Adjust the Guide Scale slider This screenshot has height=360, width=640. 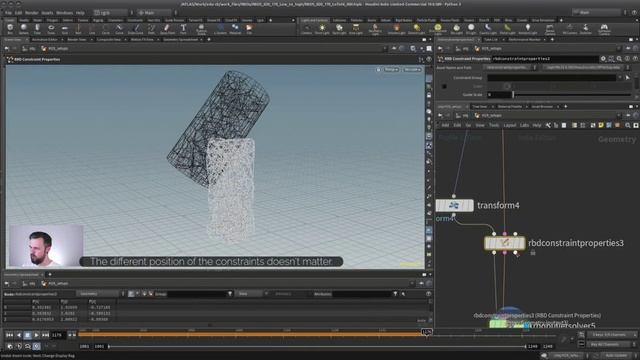tap(571, 95)
